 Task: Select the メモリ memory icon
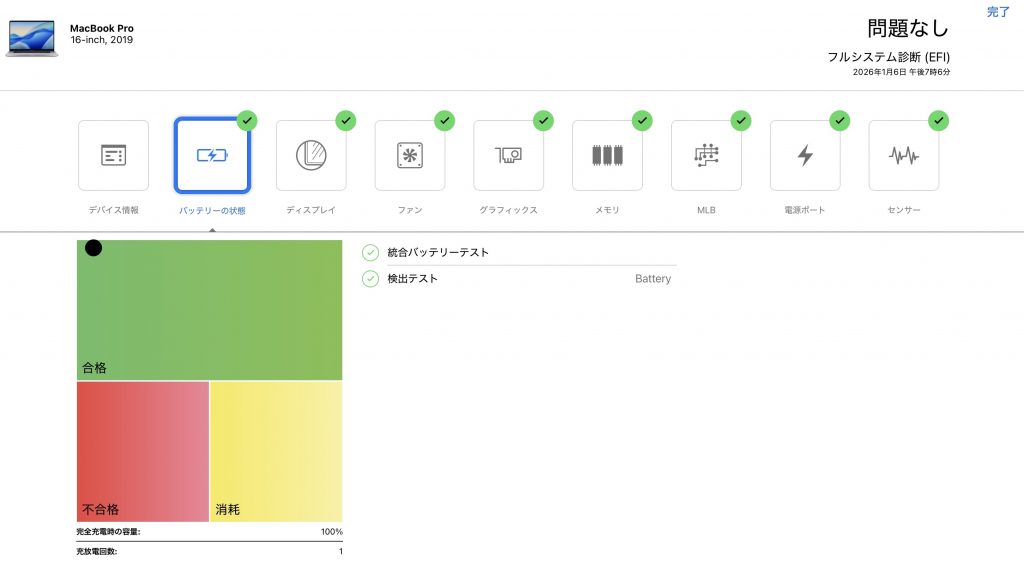[x=607, y=155]
